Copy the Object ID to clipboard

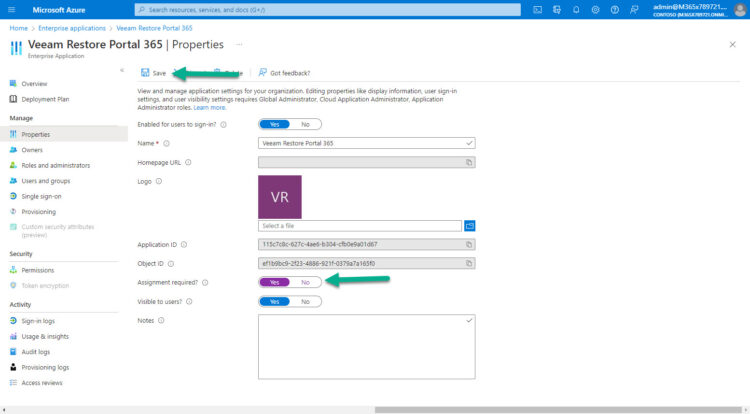click(469, 263)
